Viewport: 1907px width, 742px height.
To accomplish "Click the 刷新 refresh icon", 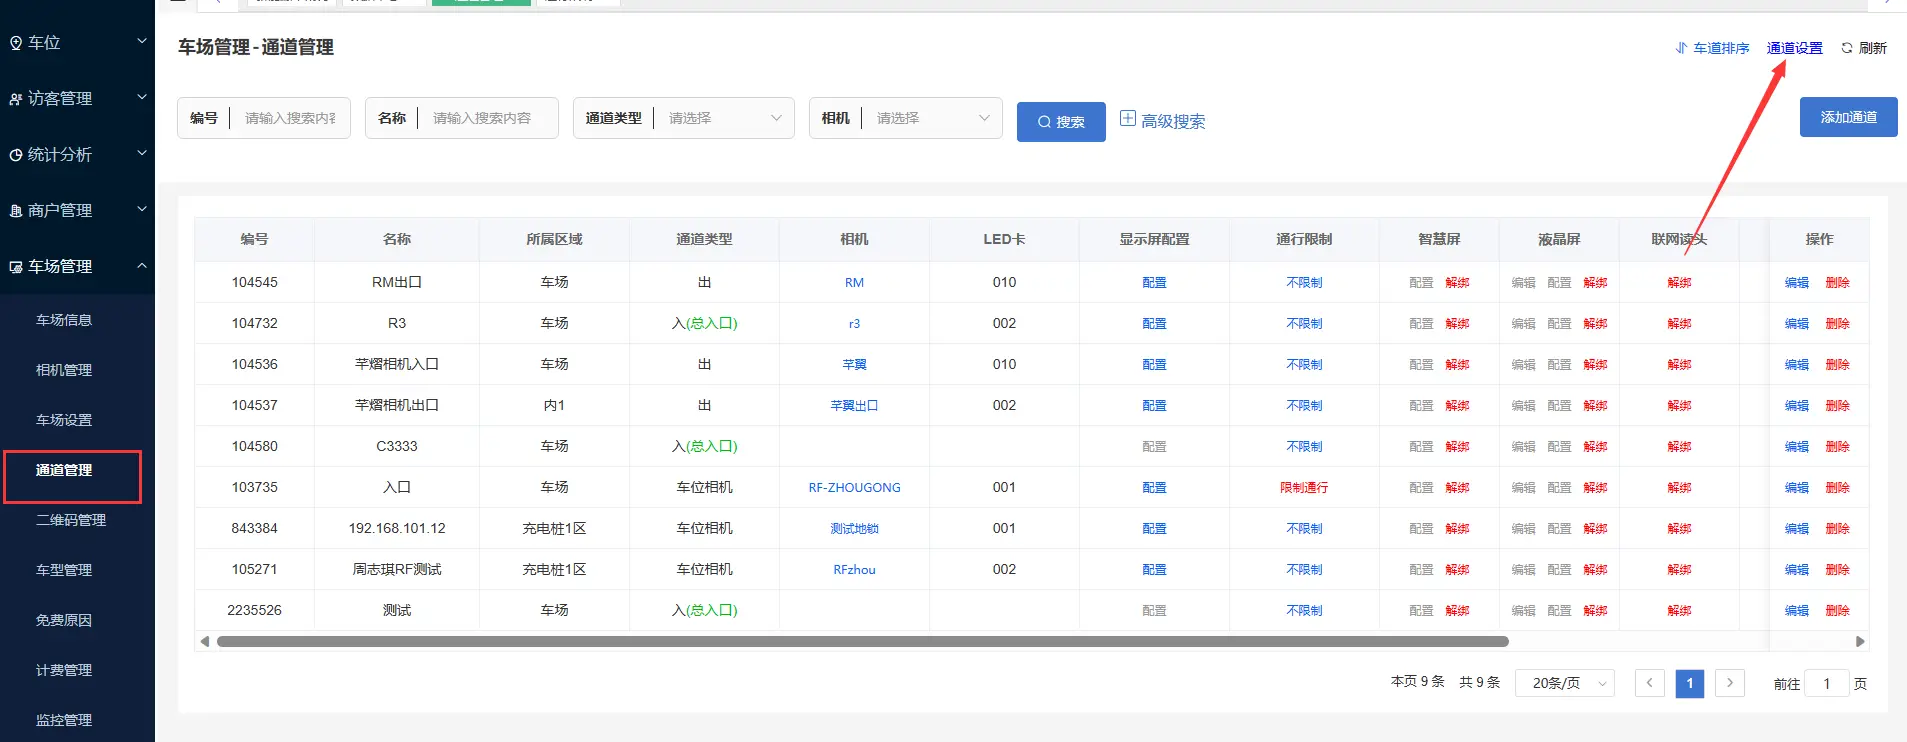I will (x=1847, y=48).
